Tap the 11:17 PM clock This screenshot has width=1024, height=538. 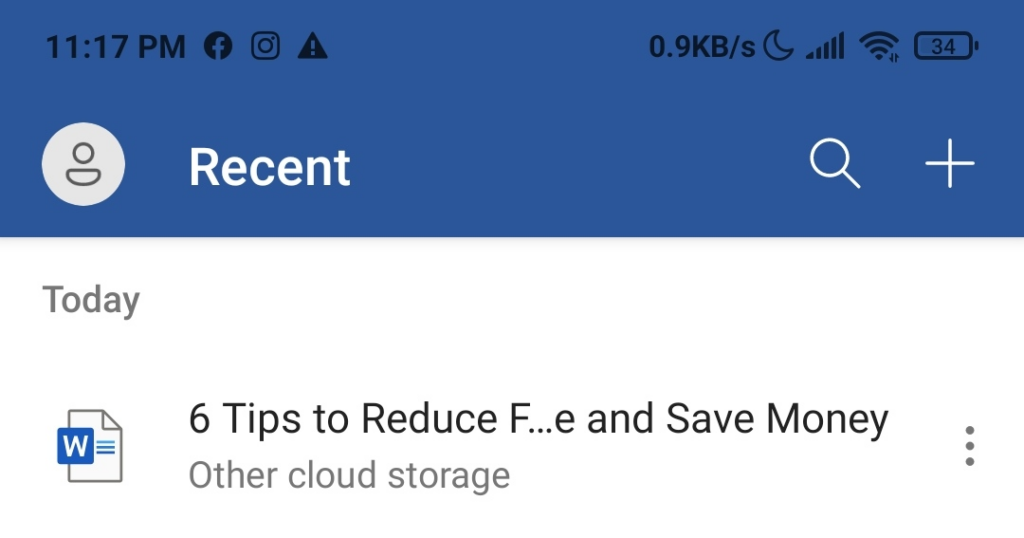pos(115,46)
